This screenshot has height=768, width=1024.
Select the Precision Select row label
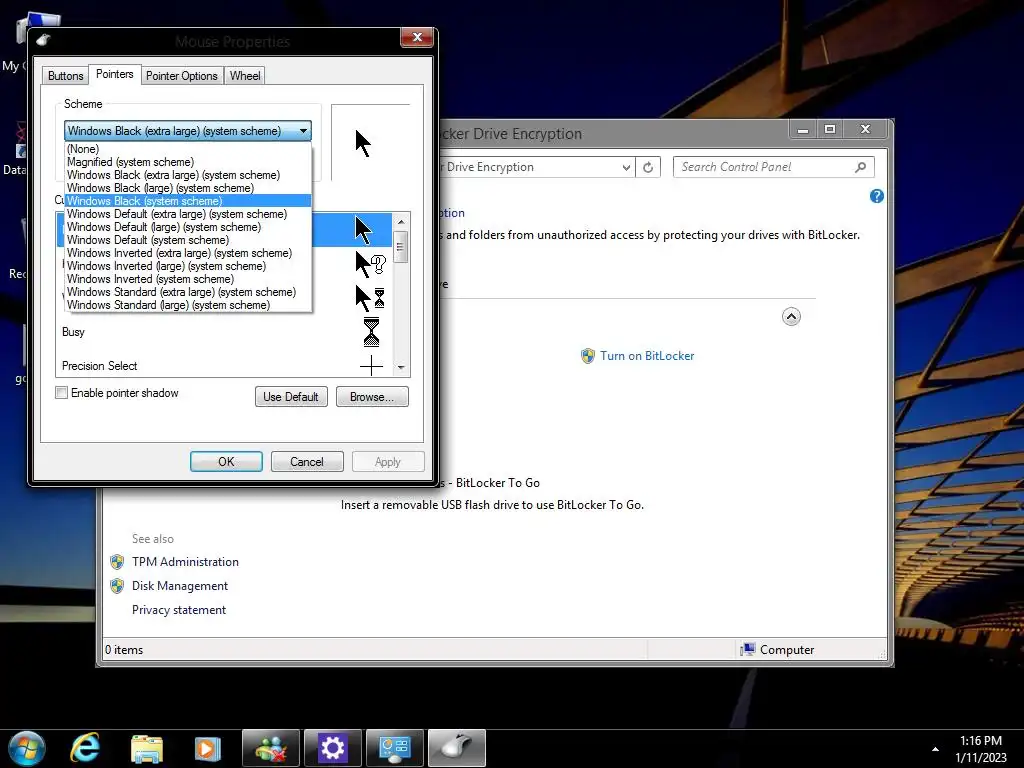tap(99, 366)
